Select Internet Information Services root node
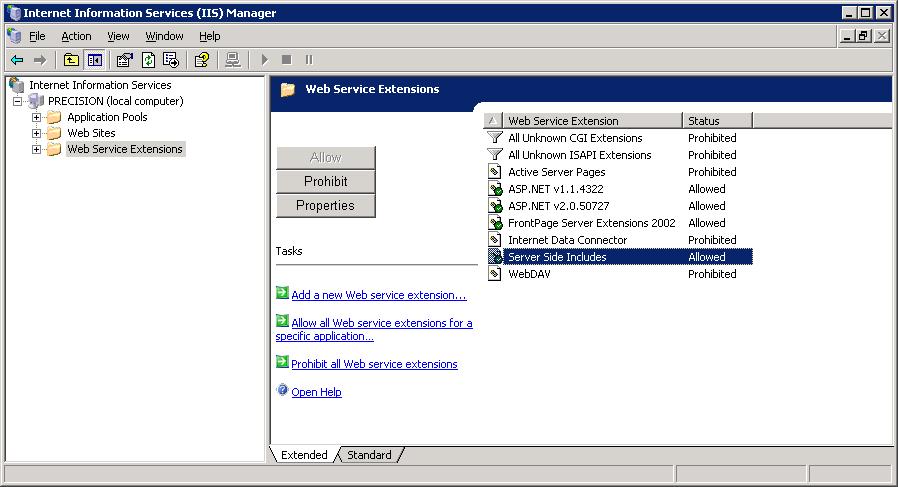The width and height of the screenshot is (898, 487). click(100, 85)
